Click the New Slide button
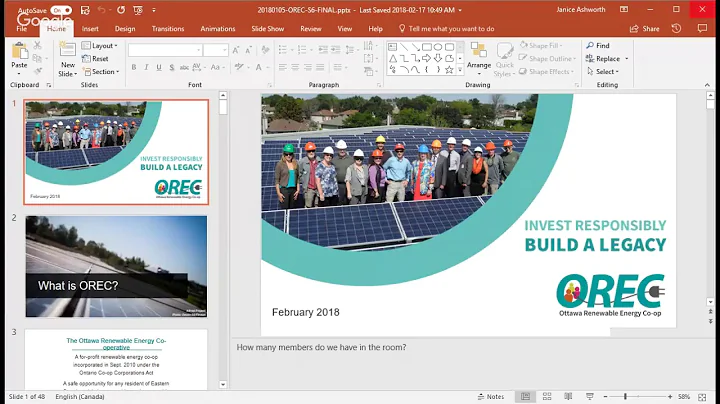The image size is (720, 404). [x=68, y=60]
